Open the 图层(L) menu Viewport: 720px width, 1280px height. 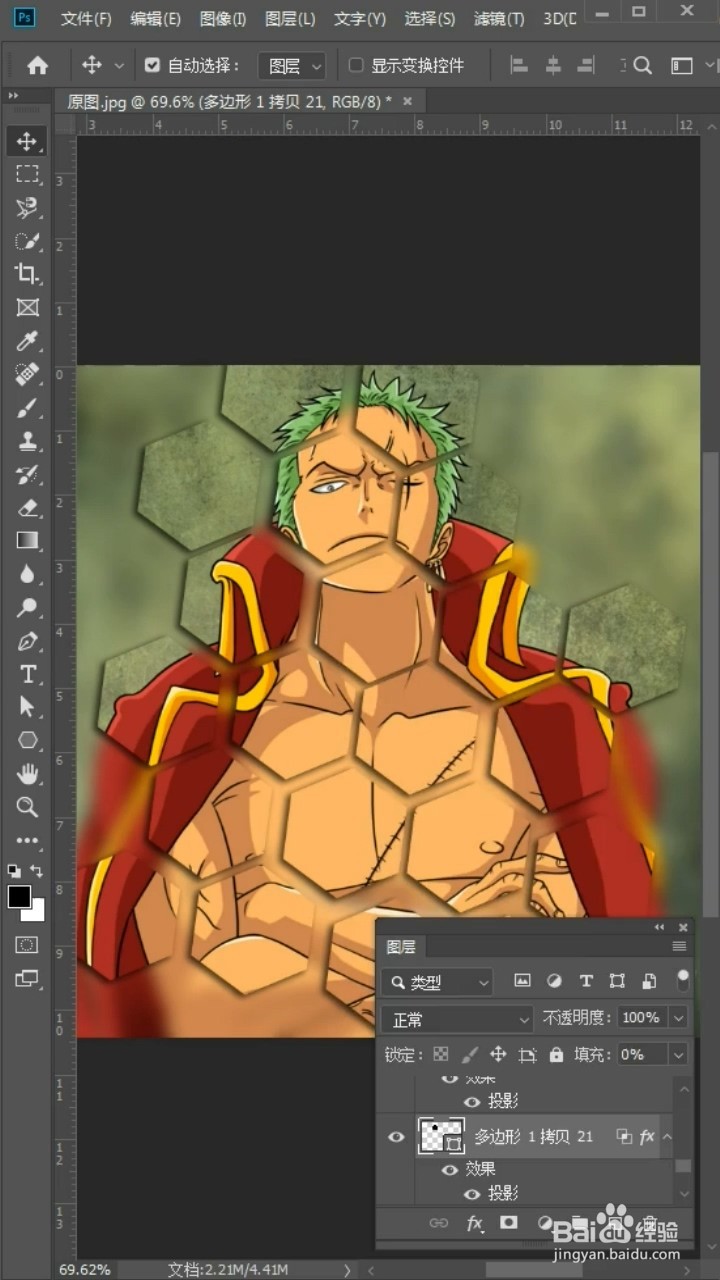[290, 19]
